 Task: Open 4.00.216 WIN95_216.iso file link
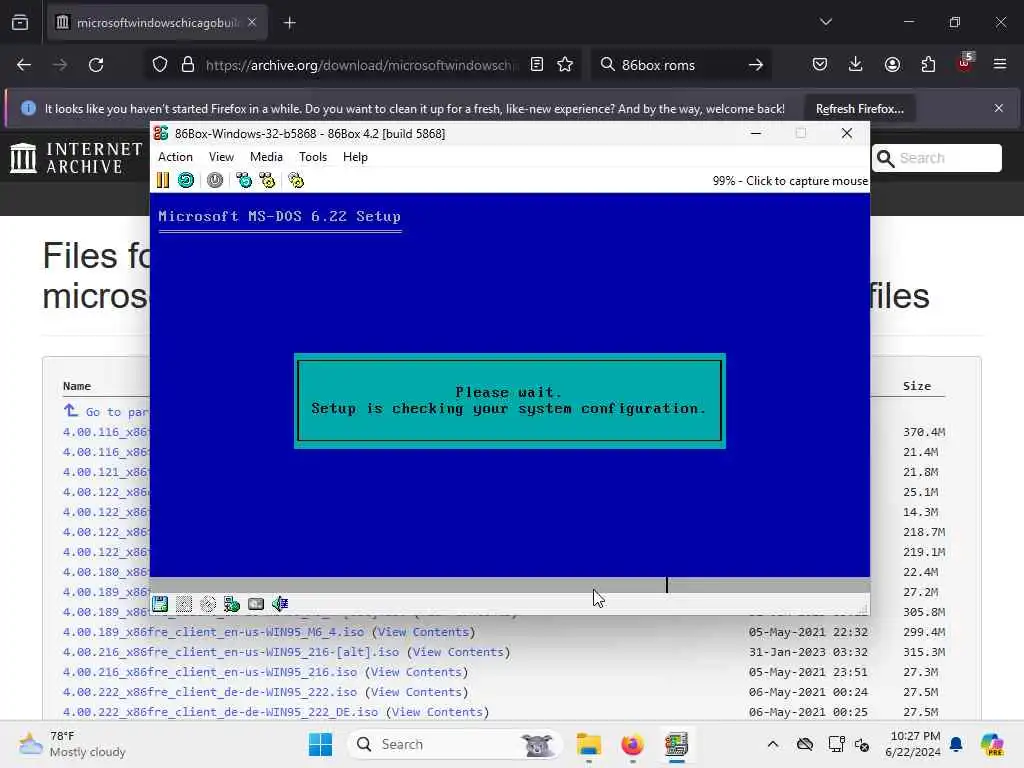point(210,672)
